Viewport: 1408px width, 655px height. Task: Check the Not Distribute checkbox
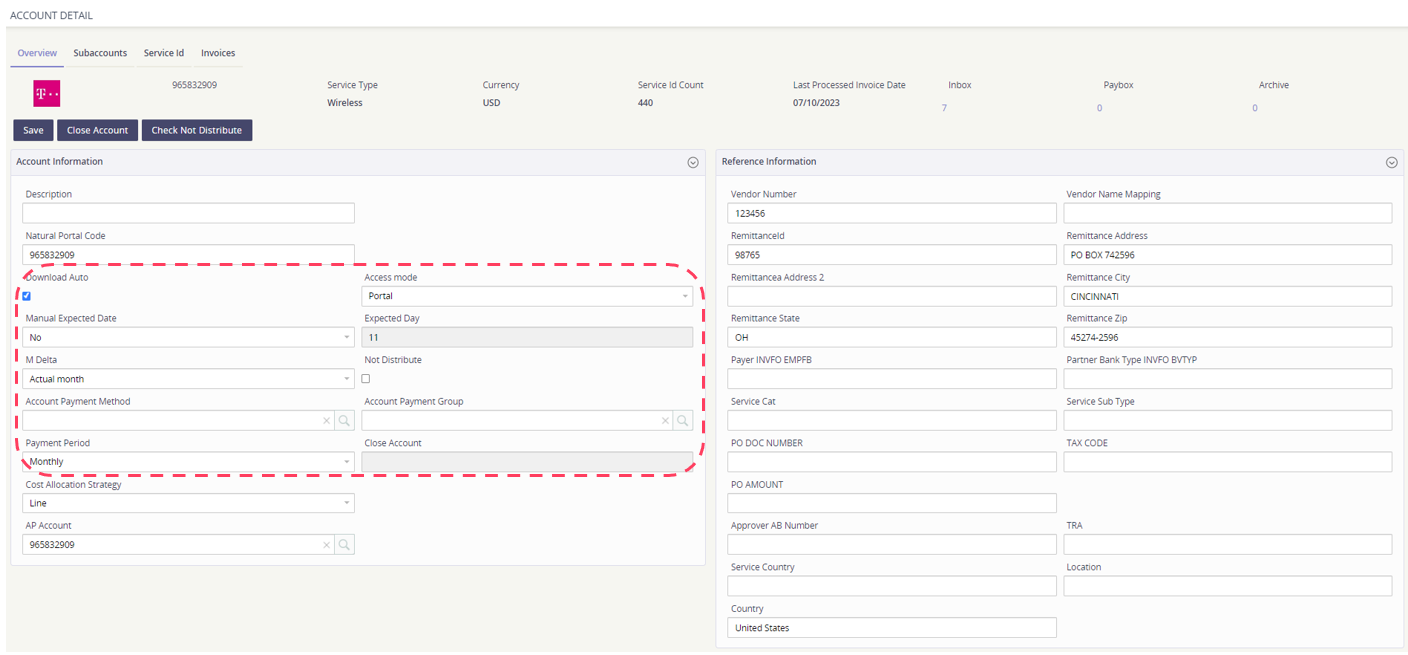(x=365, y=379)
